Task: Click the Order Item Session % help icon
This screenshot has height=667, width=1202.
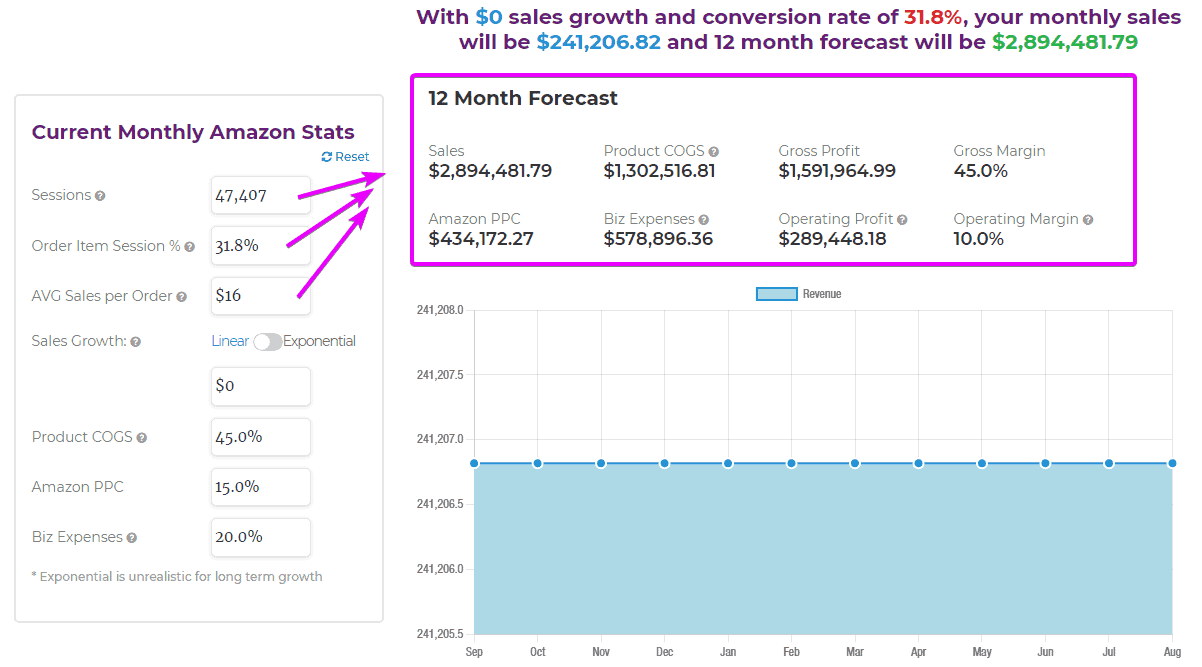Action: (x=190, y=245)
